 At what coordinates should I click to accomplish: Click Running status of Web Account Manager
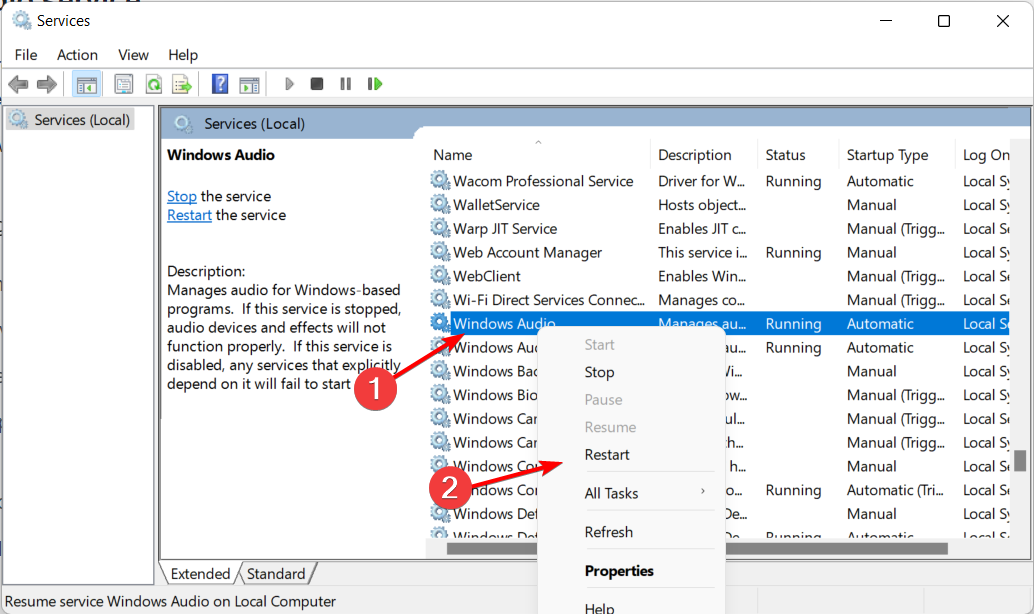tap(793, 253)
